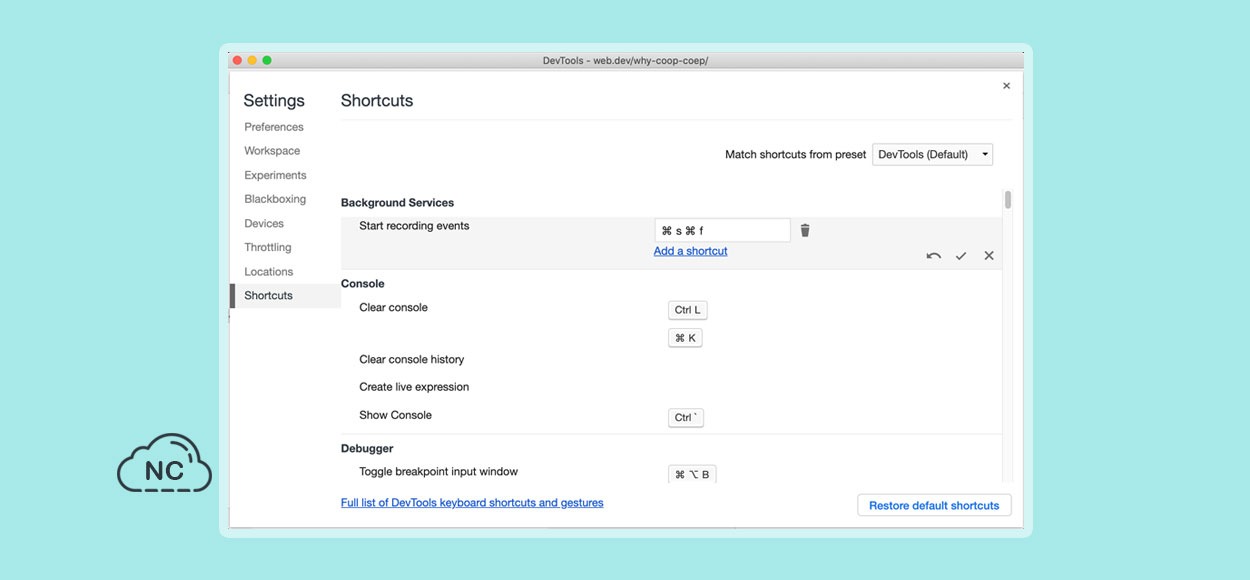Open the Locations settings tab

[x=269, y=271]
